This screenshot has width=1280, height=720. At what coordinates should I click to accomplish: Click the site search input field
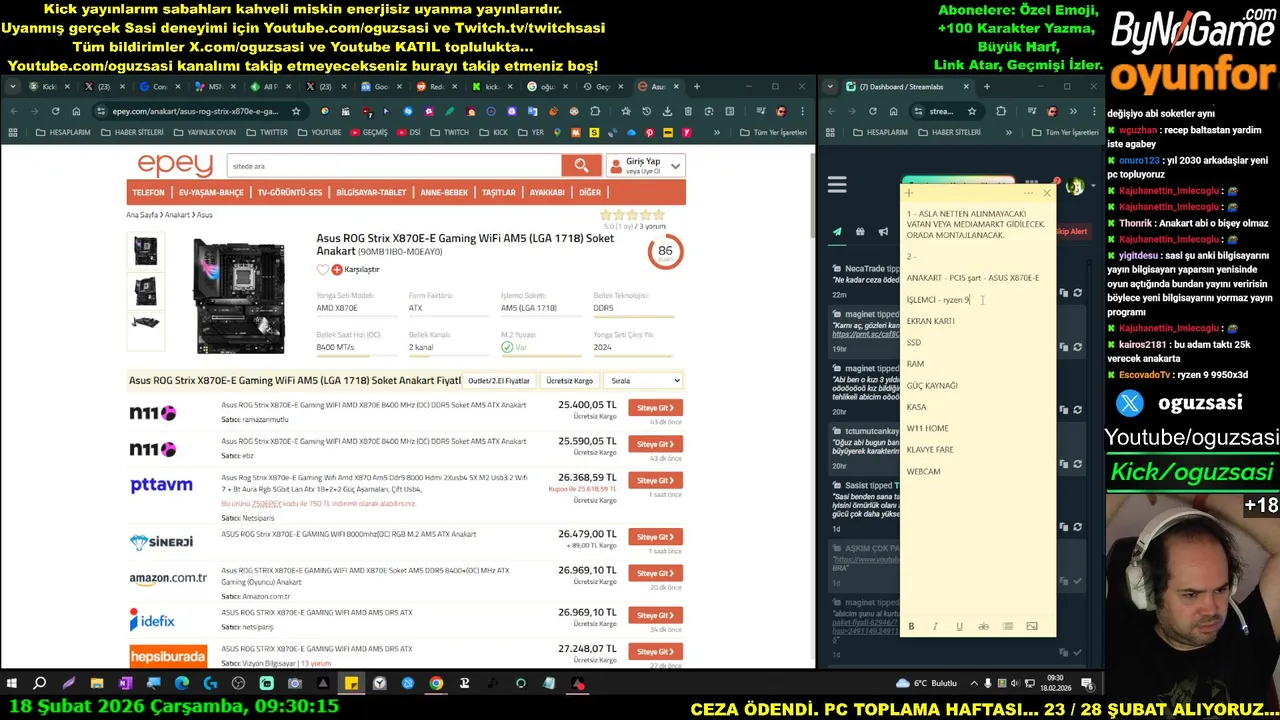(393, 166)
